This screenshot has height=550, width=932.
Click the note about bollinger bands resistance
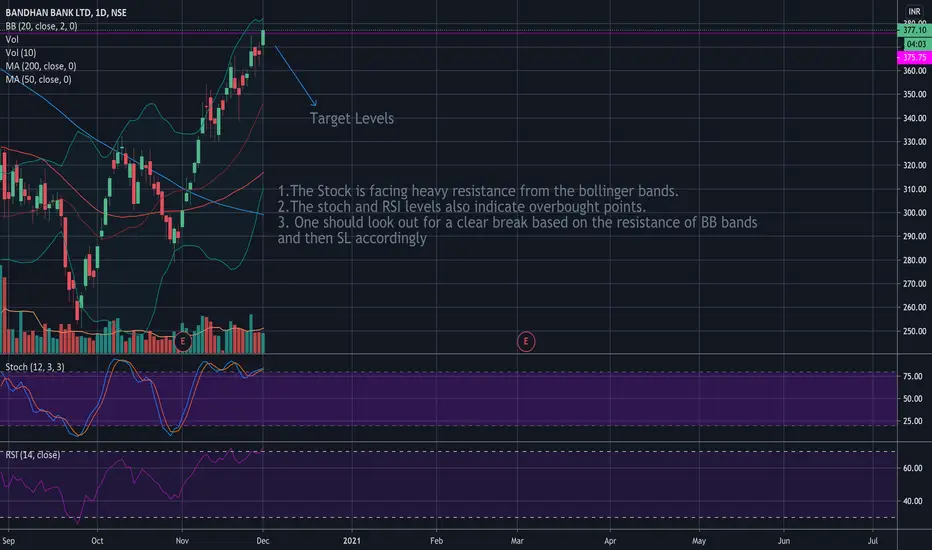coord(478,191)
